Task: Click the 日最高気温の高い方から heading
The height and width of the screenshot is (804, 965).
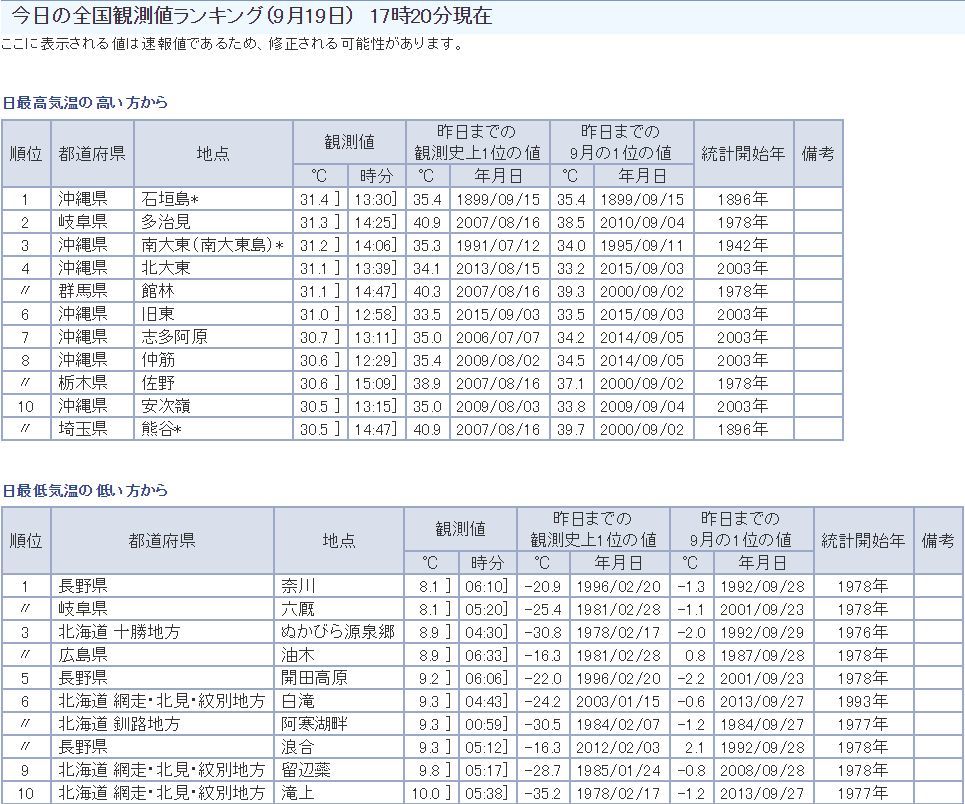Action: (85, 103)
